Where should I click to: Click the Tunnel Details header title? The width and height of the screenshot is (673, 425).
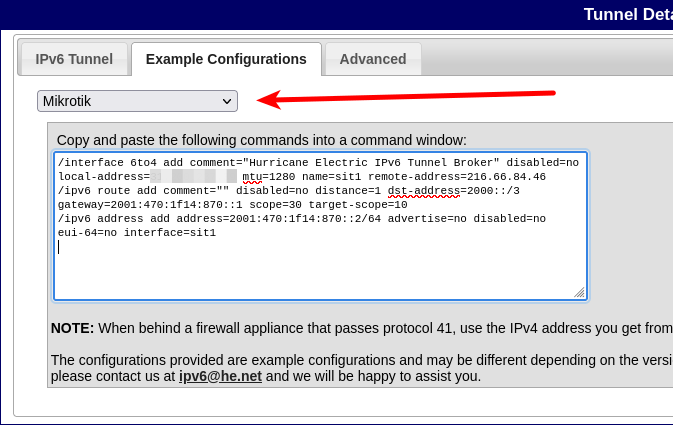pyautogui.click(x=628, y=15)
